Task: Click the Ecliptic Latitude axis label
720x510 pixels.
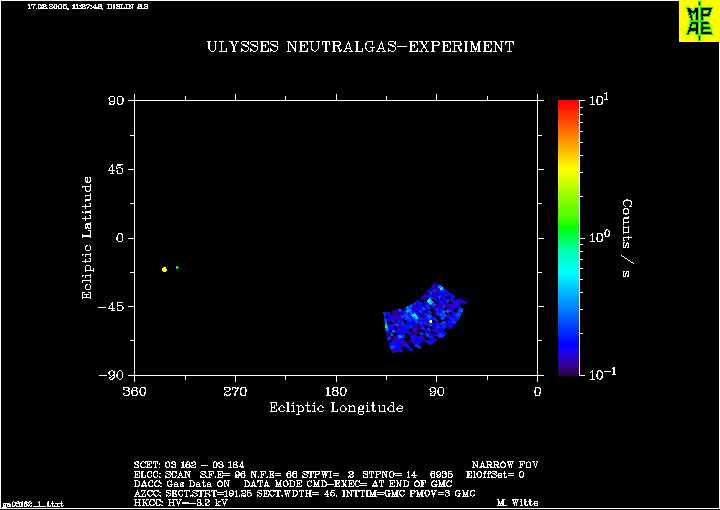Action: (x=87, y=238)
